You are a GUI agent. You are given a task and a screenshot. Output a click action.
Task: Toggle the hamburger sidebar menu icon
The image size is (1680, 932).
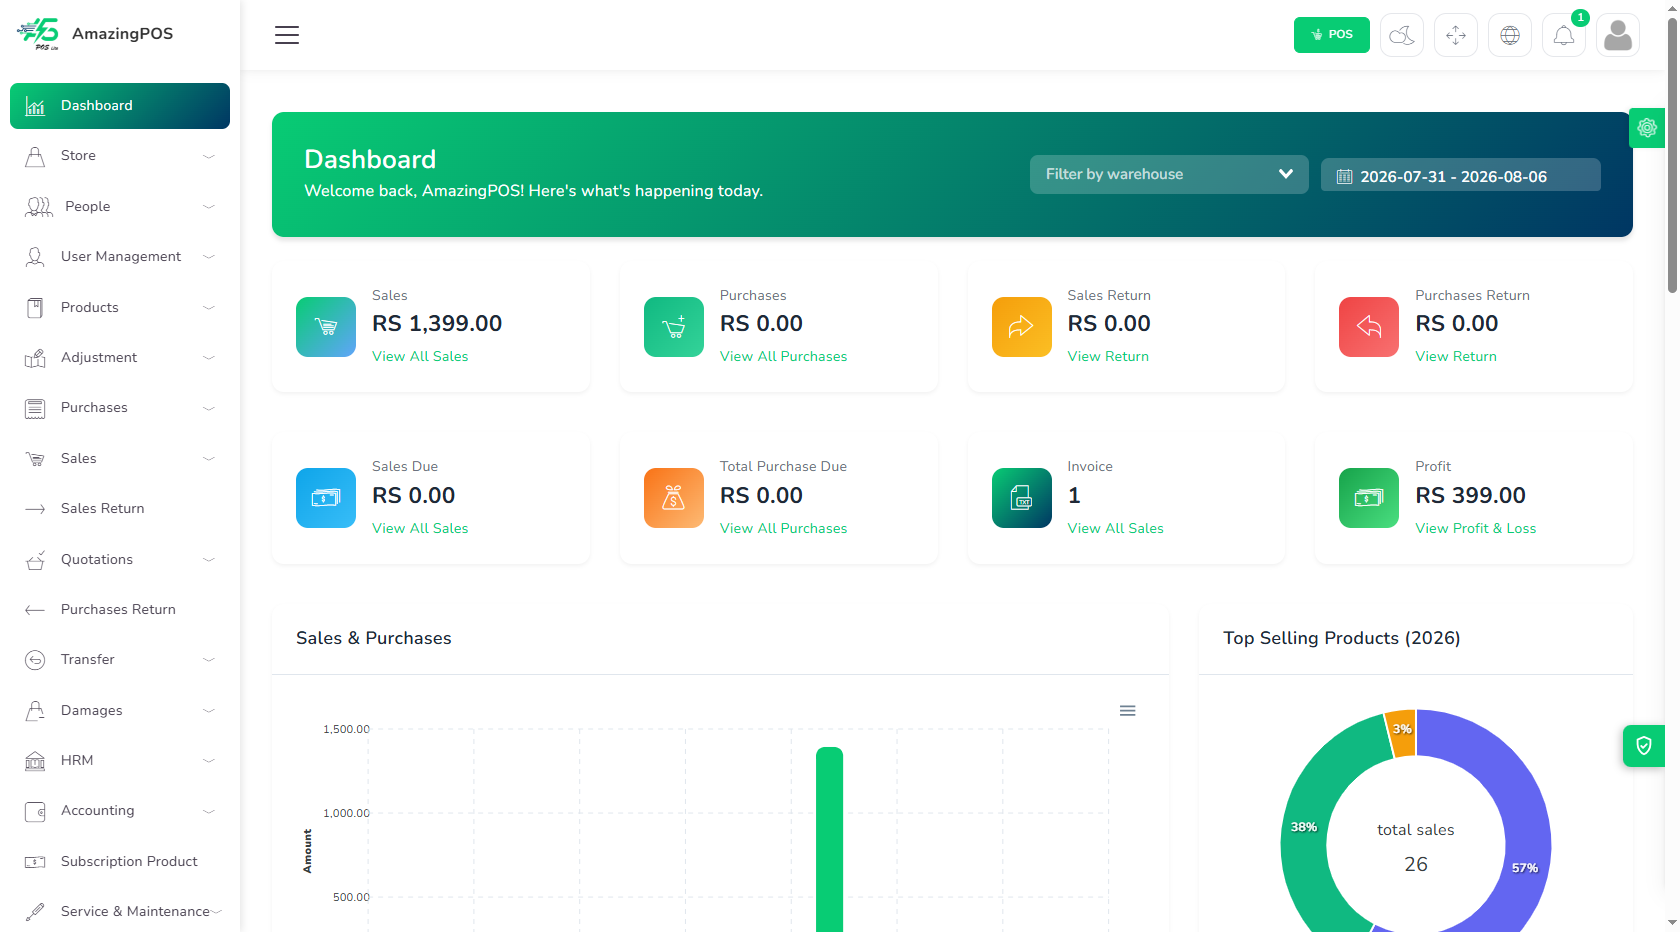287,35
